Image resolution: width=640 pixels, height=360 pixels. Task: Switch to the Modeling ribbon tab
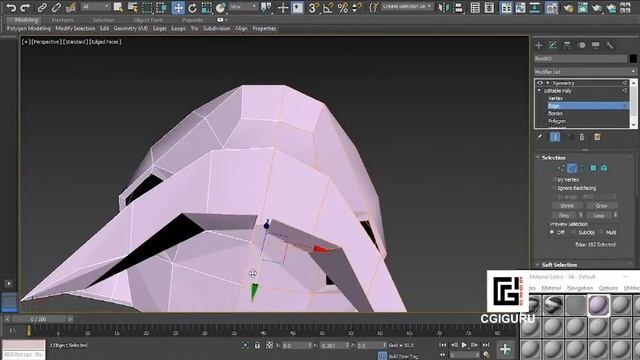tap(27, 20)
